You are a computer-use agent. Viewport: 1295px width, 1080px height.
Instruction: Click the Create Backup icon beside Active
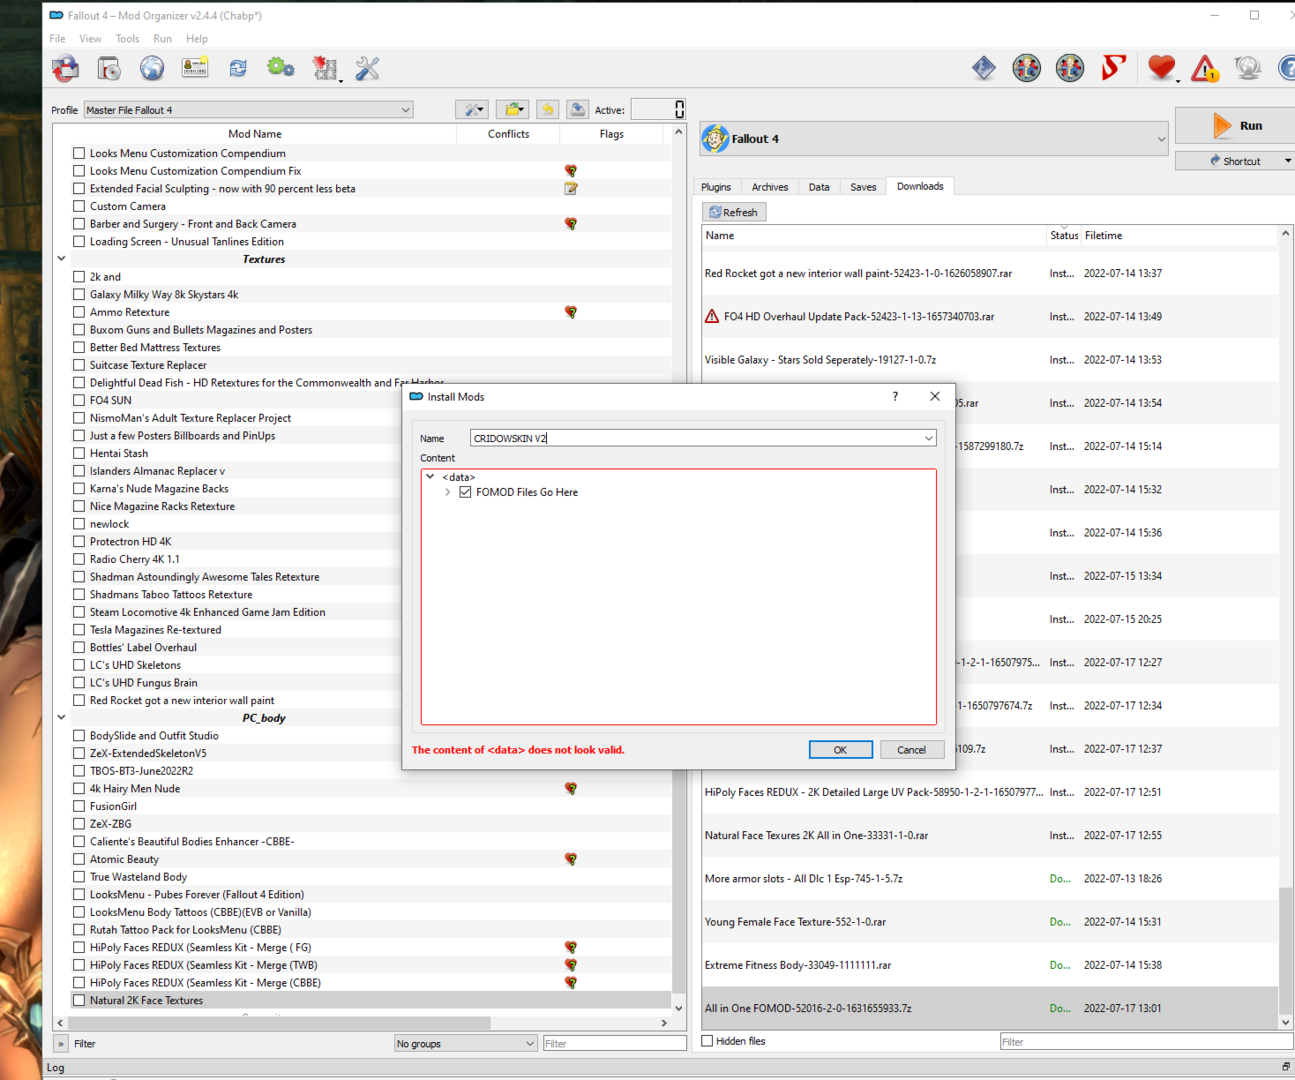[578, 110]
